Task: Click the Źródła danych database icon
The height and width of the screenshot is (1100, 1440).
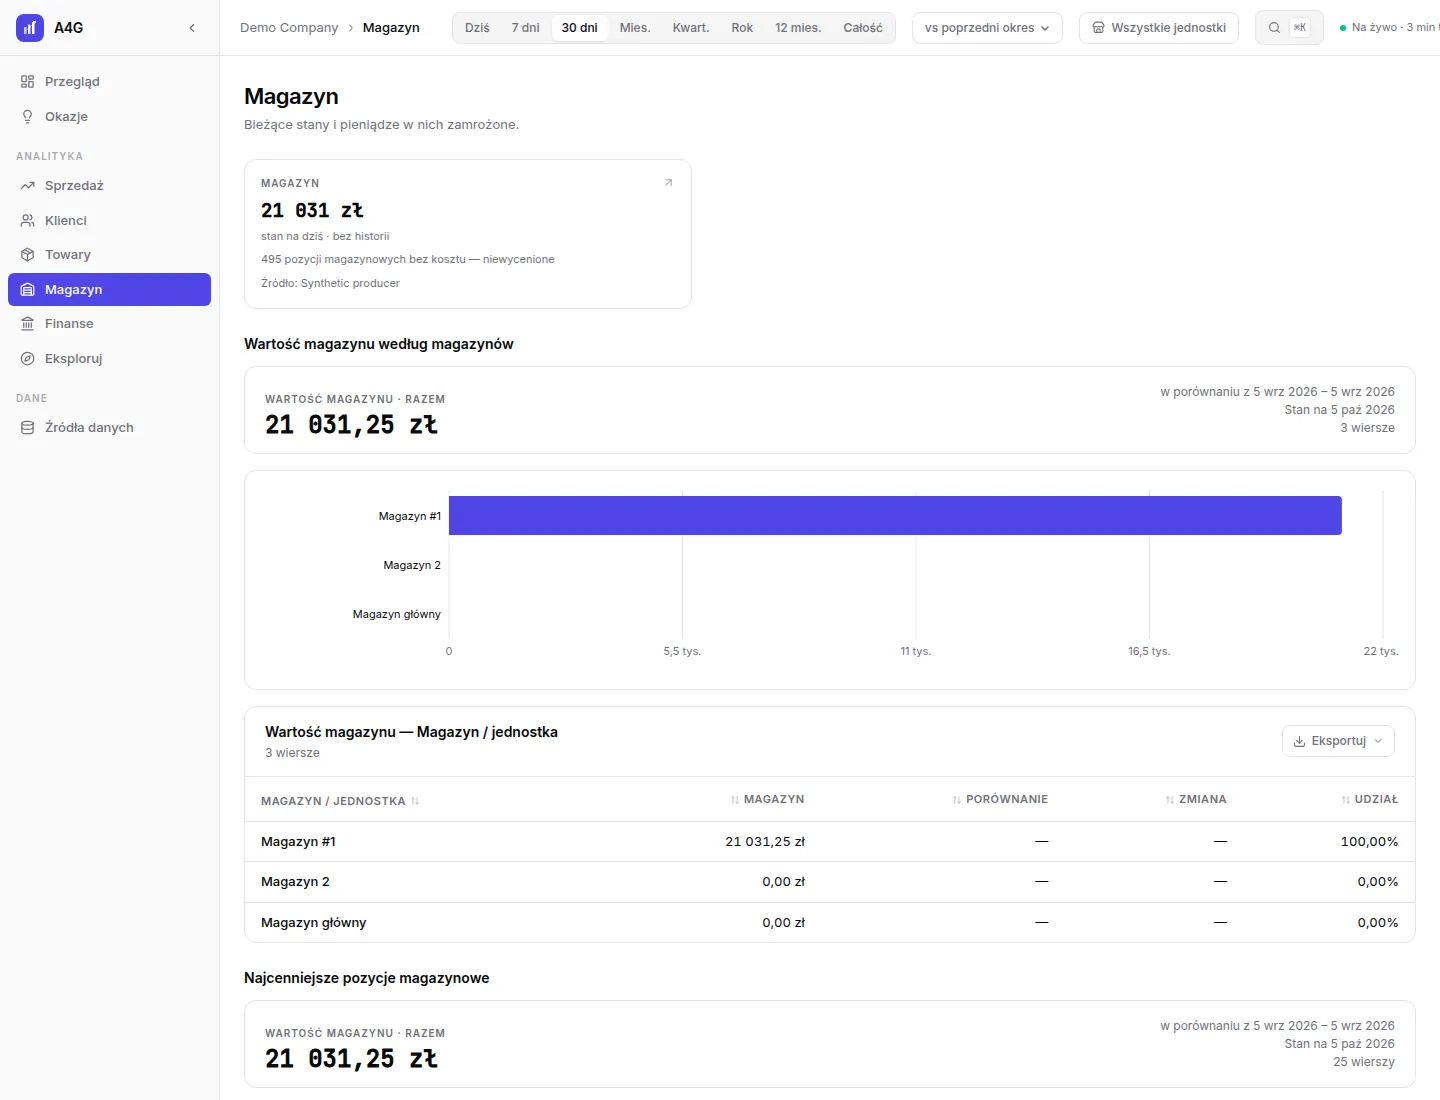Action: [x=27, y=427]
